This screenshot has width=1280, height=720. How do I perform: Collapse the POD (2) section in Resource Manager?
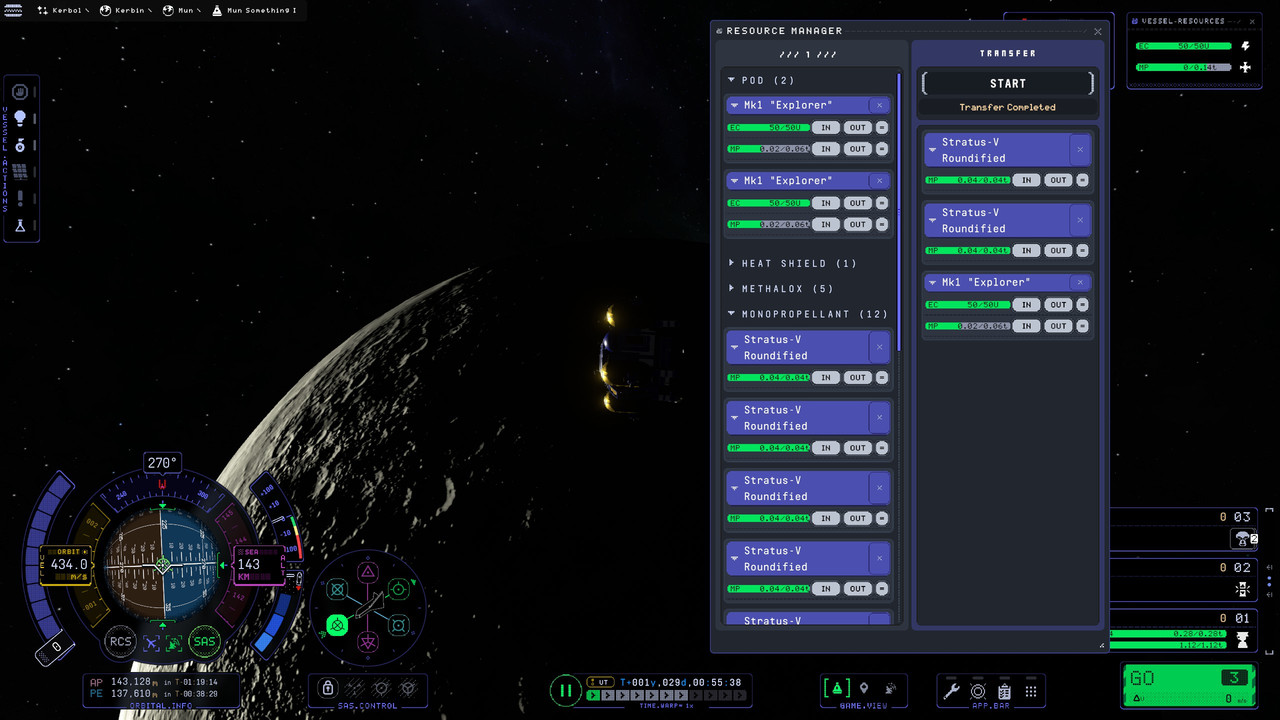click(731, 80)
